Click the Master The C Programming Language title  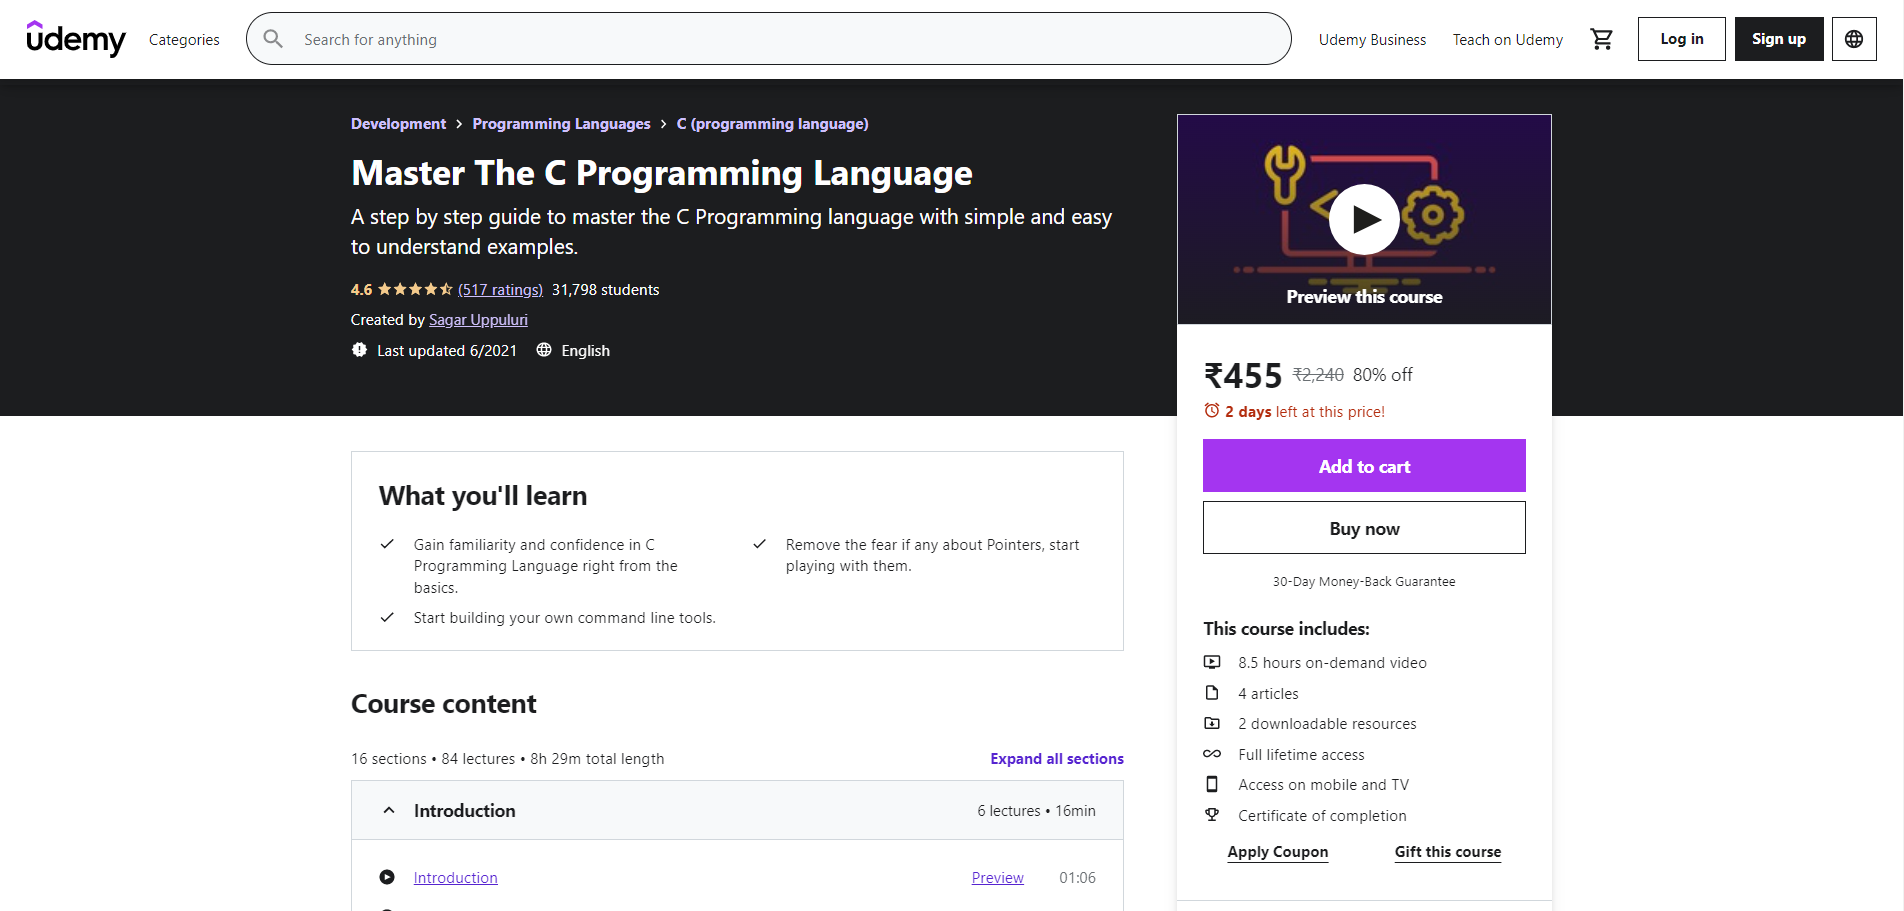click(661, 173)
